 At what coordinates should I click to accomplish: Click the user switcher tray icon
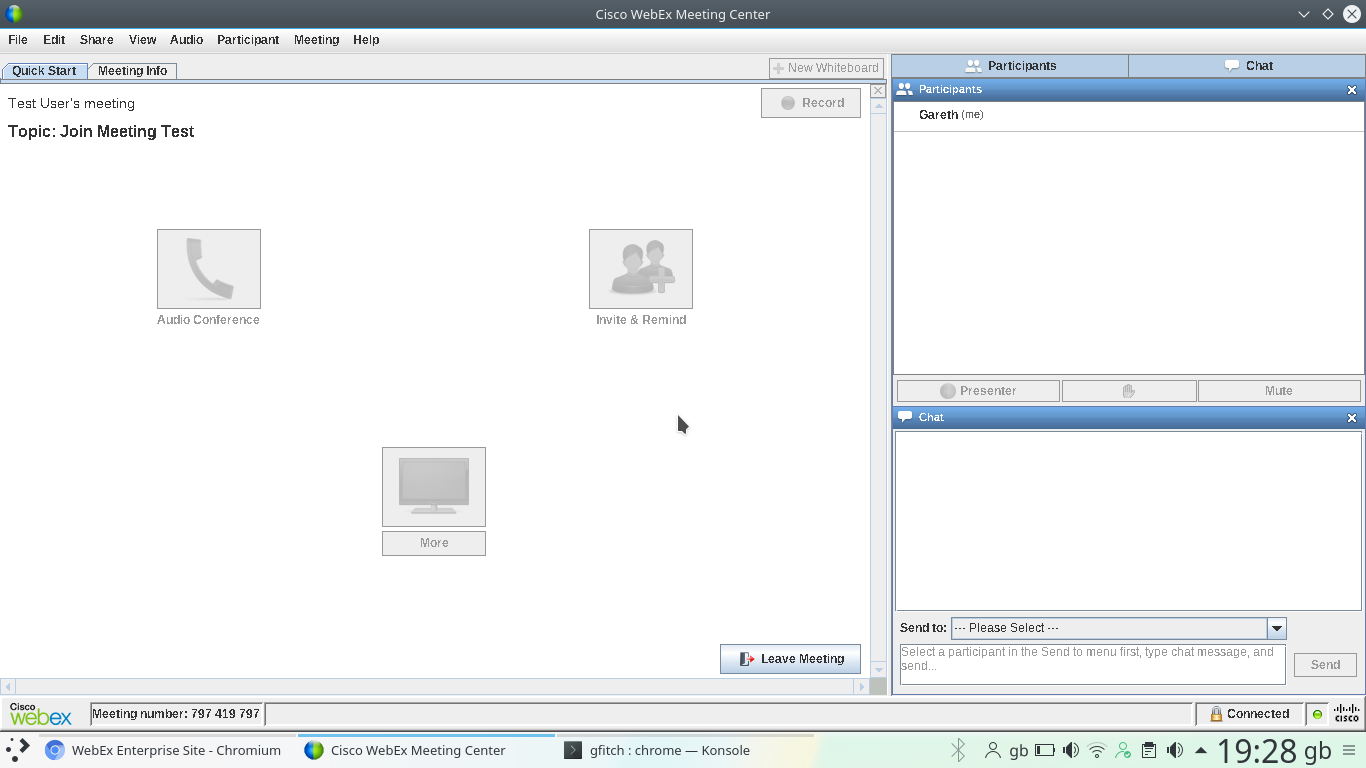click(993, 750)
